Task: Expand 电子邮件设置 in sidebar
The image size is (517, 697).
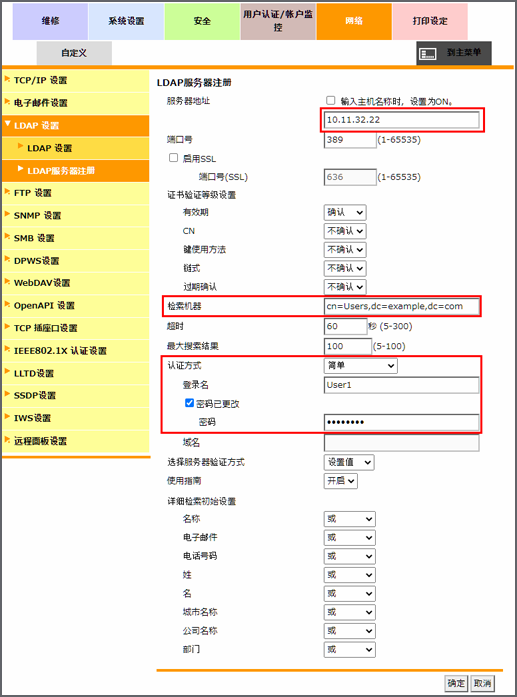Action: (x=76, y=103)
